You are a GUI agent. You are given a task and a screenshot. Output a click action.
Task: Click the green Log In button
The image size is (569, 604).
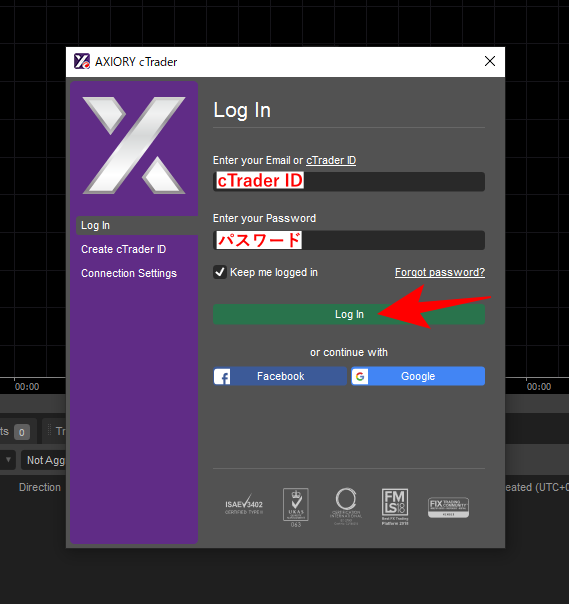click(349, 314)
